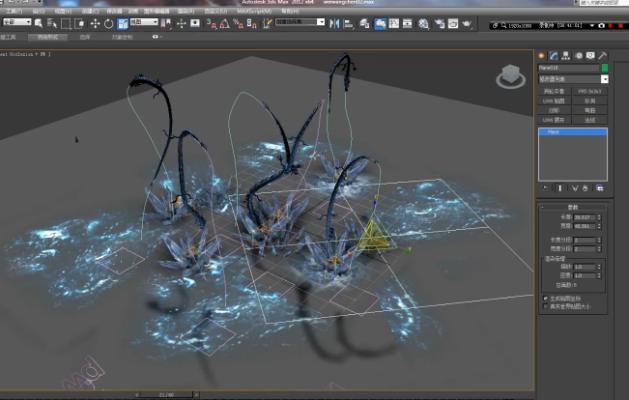
Task: Open the Curve Editor icon
Action: point(394,24)
